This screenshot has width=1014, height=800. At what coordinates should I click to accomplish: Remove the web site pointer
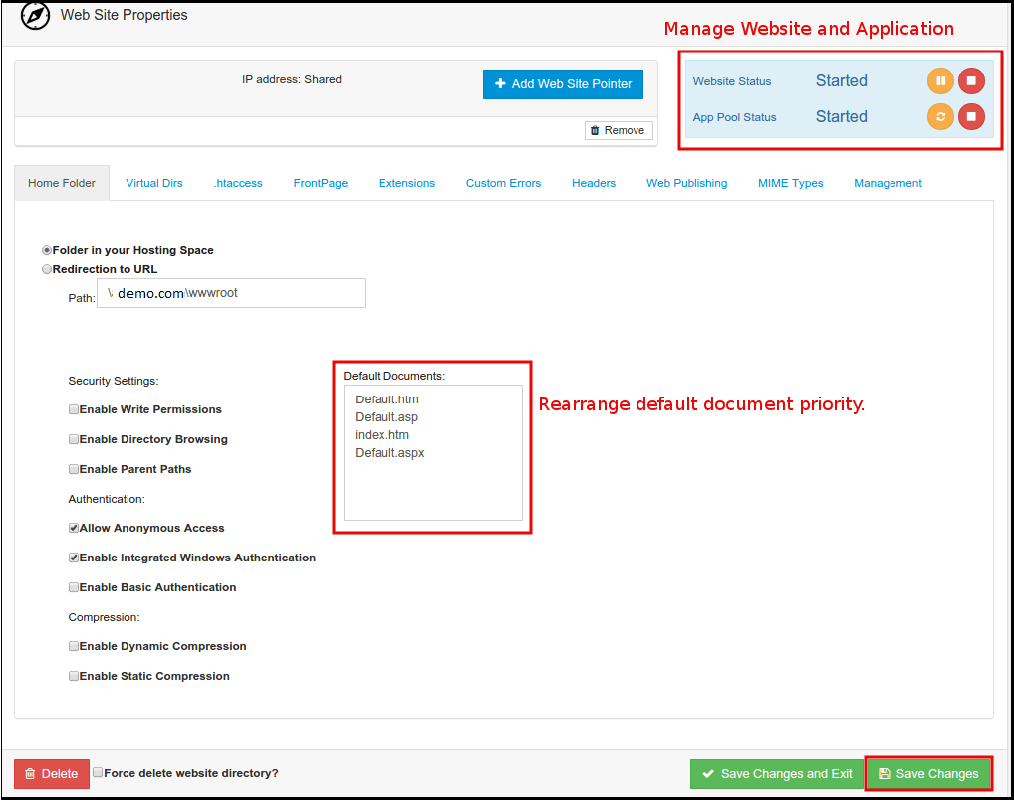[x=618, y=130]
